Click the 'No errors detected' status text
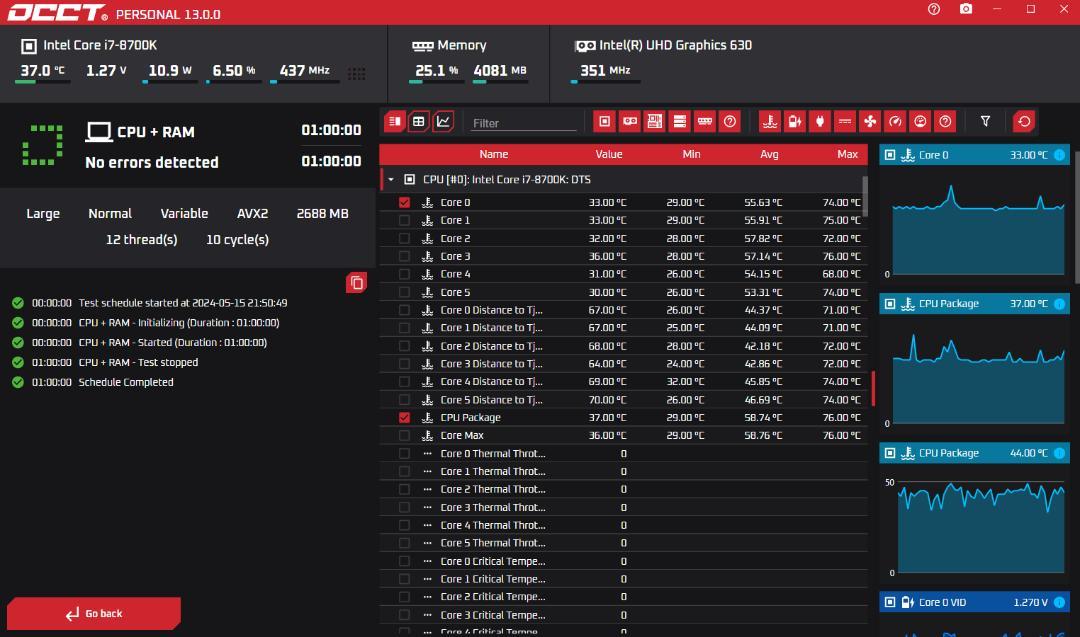Image resolution: width=1080 pixels, height=637 pixels. 152,163
